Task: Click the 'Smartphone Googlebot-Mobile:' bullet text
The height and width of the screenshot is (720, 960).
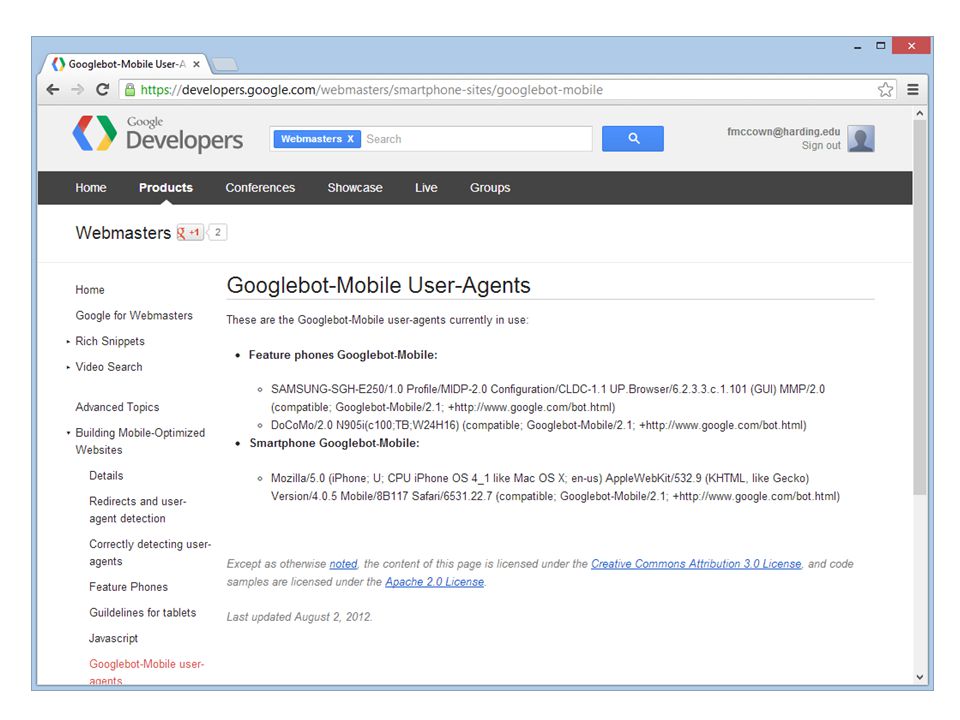Action: (x=334, y=443)
